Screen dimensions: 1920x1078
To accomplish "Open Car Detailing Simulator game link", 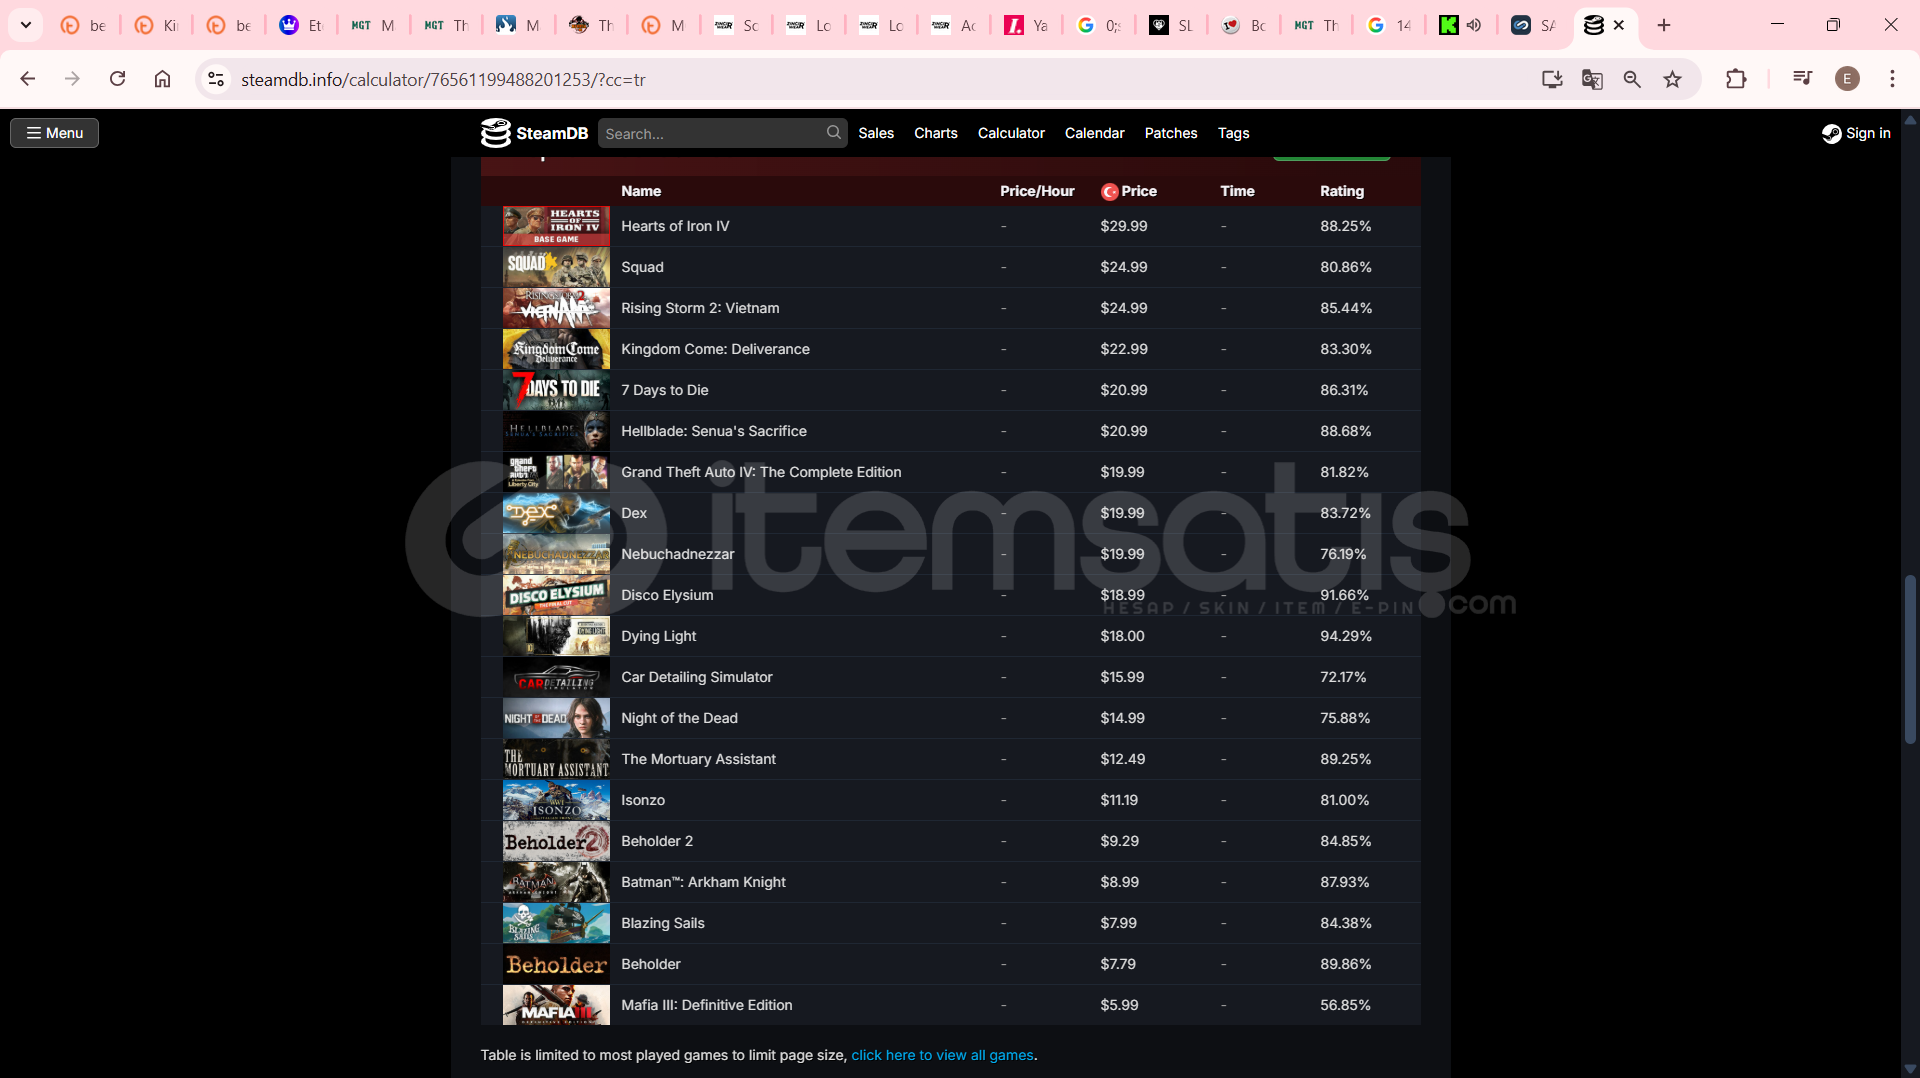I will pyautogui.click(x=697, y=677).
